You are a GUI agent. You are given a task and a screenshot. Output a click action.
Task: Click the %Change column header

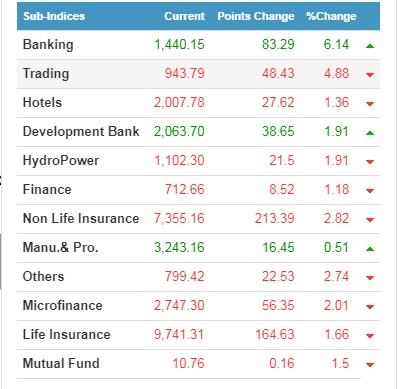tap(331, 16)
